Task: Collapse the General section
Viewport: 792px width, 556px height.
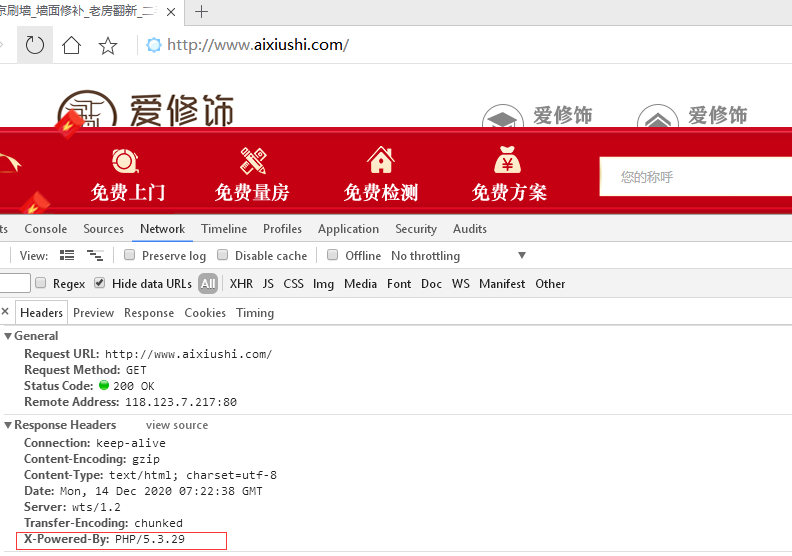Action: tap(8, 336)
